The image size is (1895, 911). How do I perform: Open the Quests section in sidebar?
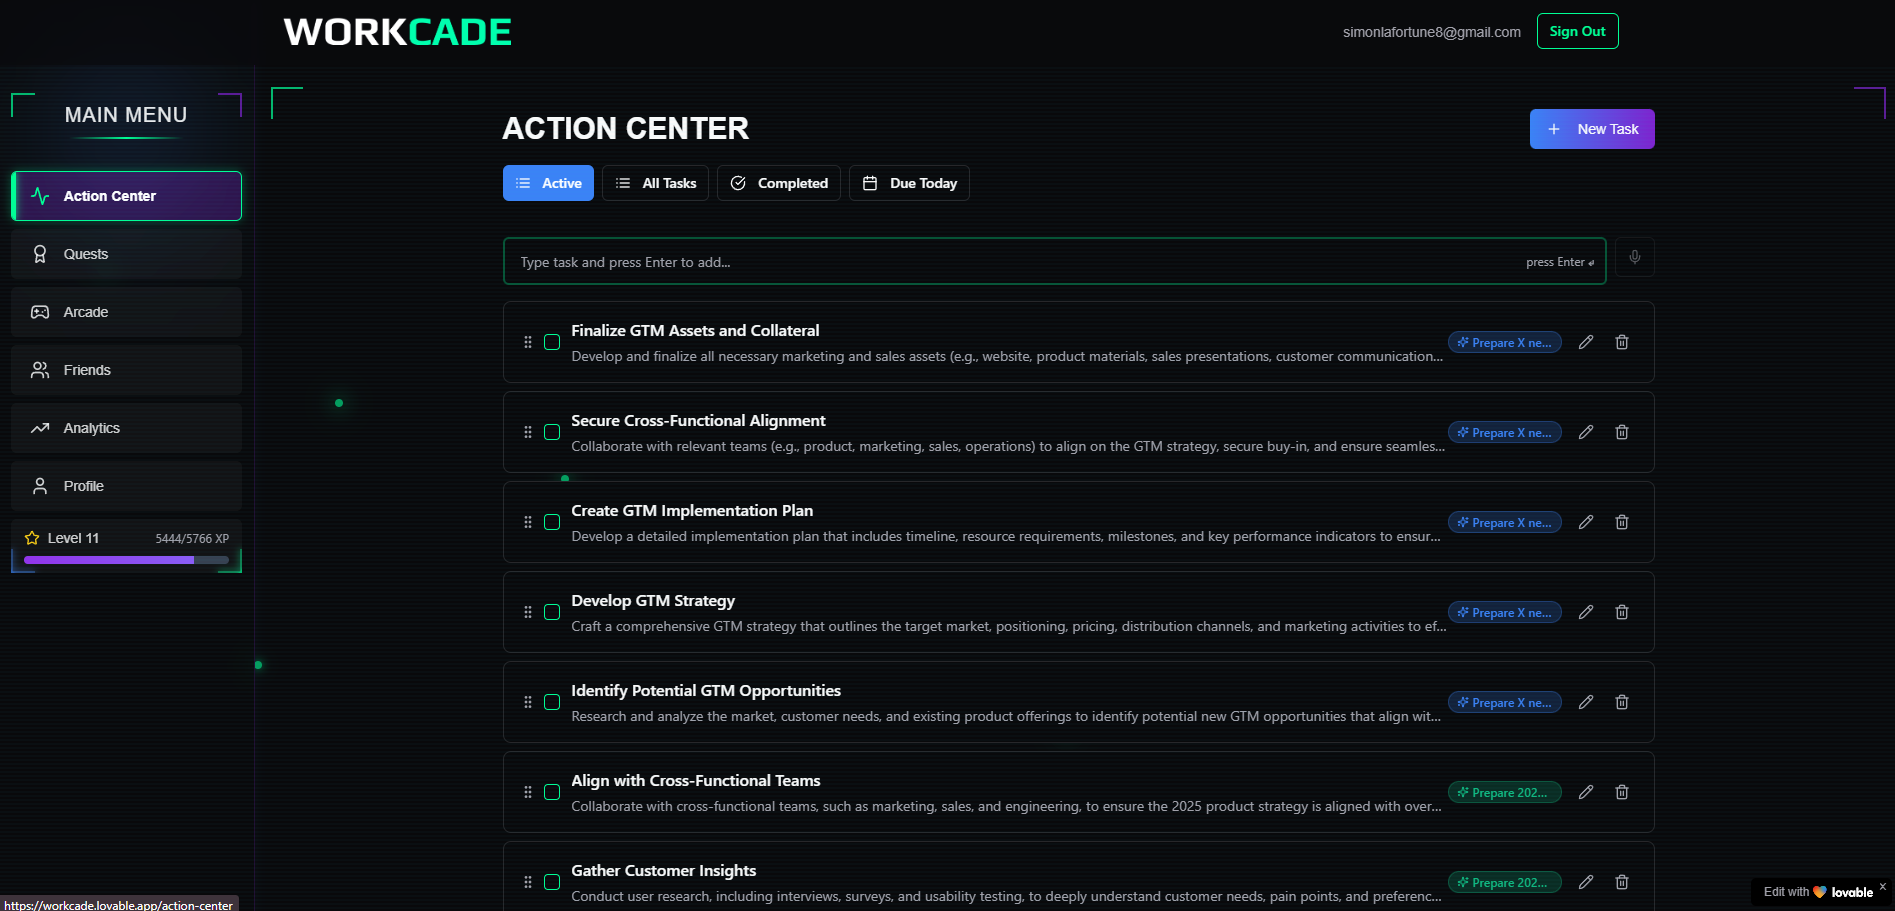[125, 253]
